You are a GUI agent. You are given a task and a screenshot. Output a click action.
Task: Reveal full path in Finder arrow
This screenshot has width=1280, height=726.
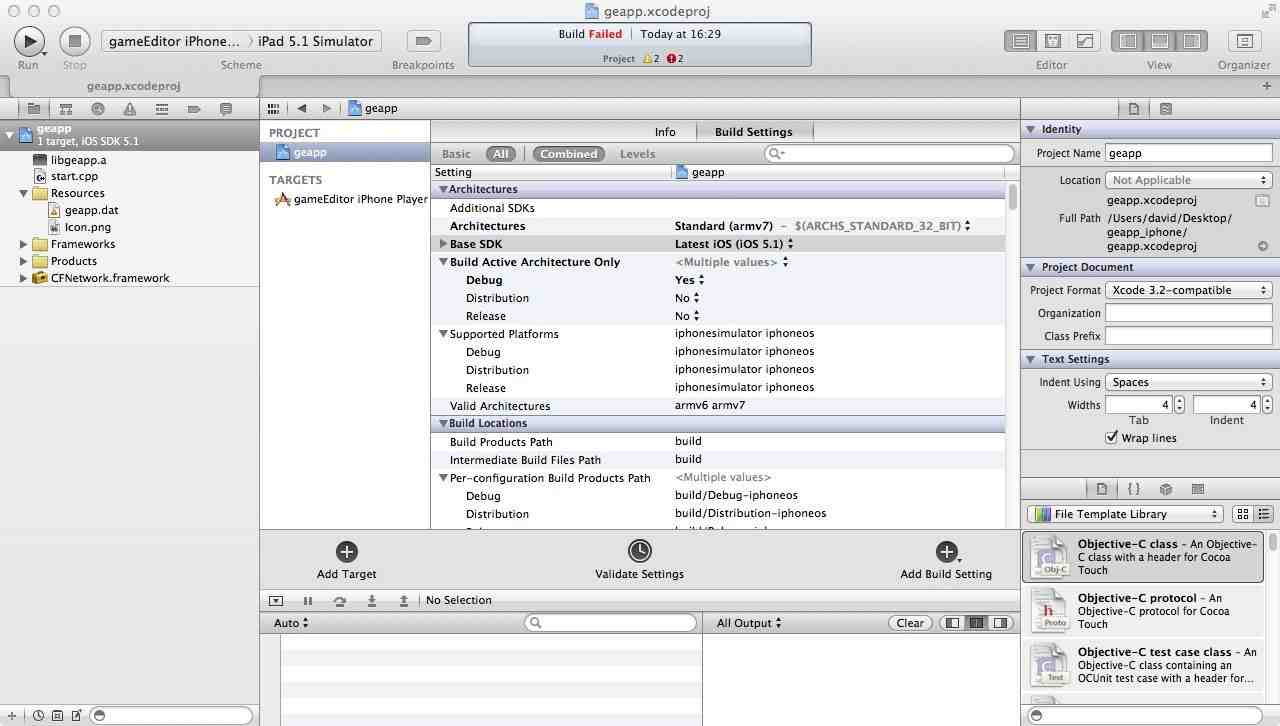pos(1263,246)
